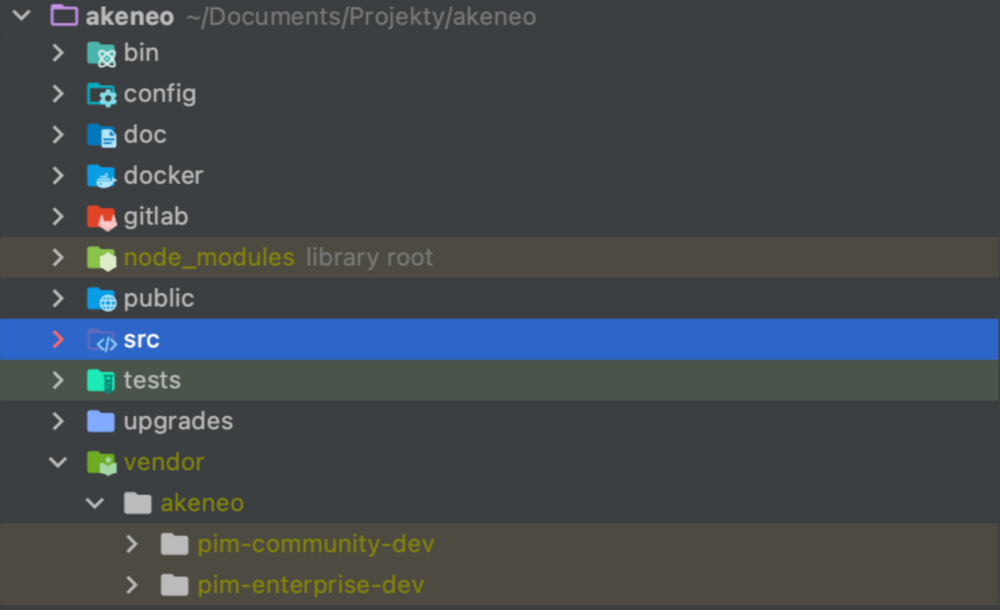Image resolution: width=1000 pixels, height=610 pixels.
Task: Select pim-enterprise-dev in the tree
Action: (310, 585)
